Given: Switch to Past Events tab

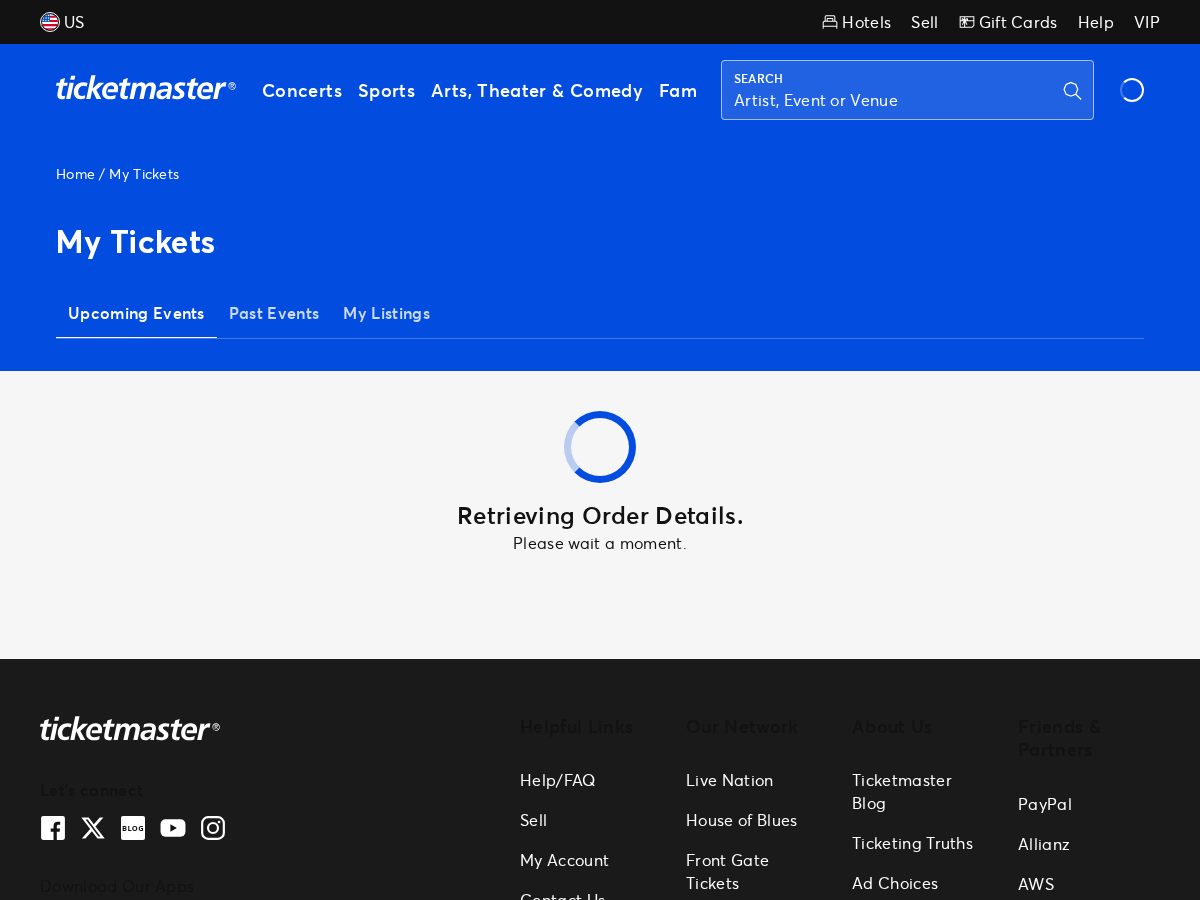Looking at the screenshot, I should coord(274,313).
